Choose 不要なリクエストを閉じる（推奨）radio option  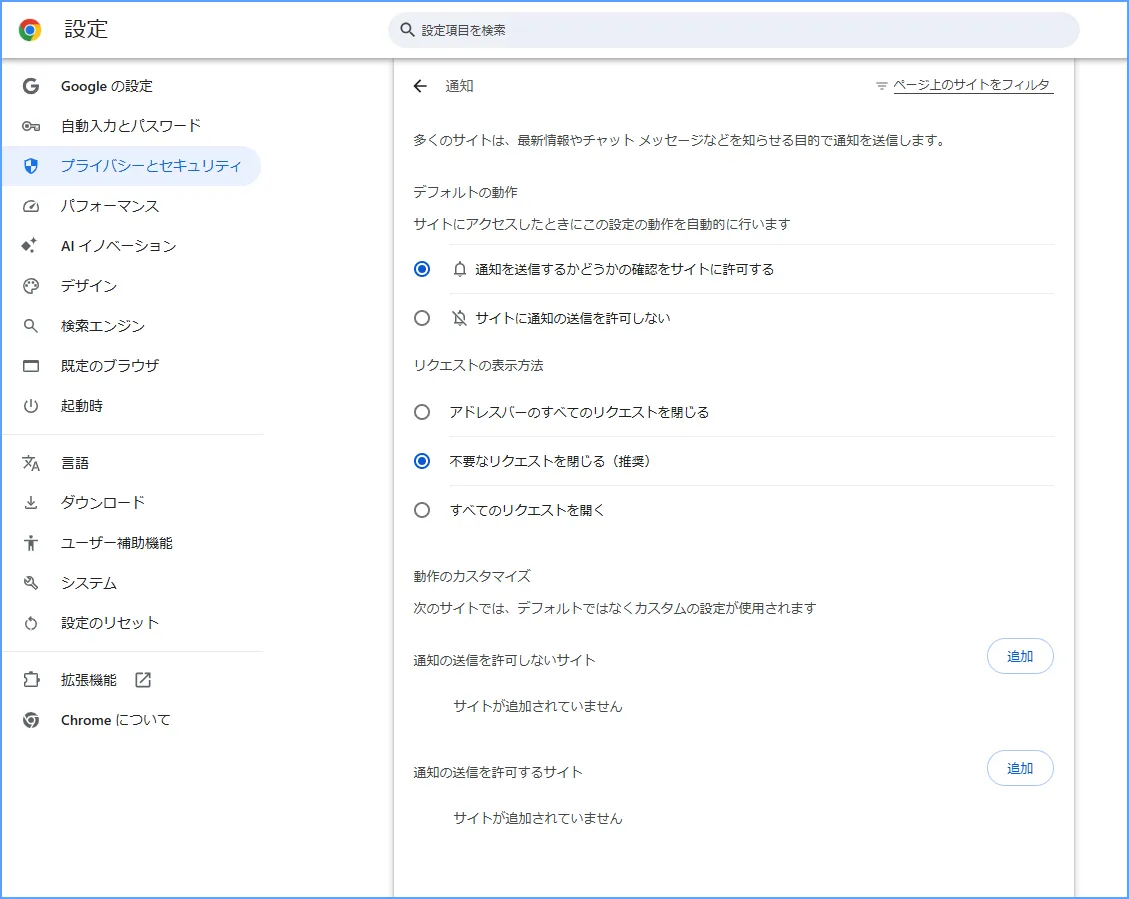422,461
